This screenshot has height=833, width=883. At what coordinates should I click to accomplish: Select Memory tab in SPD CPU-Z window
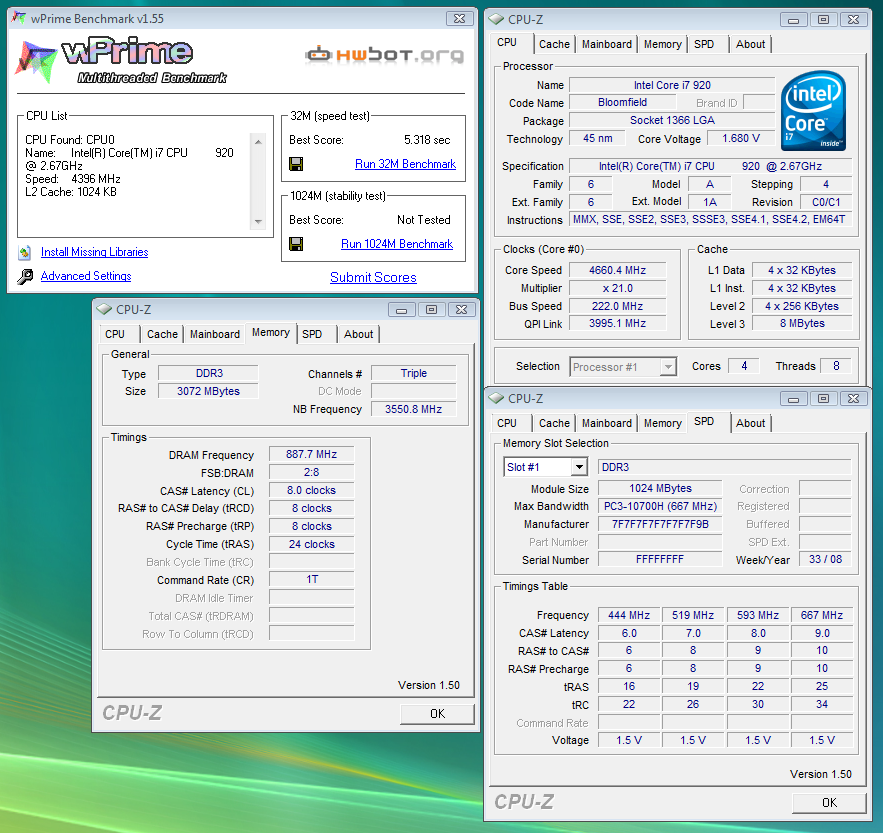(x=662, y=423)
